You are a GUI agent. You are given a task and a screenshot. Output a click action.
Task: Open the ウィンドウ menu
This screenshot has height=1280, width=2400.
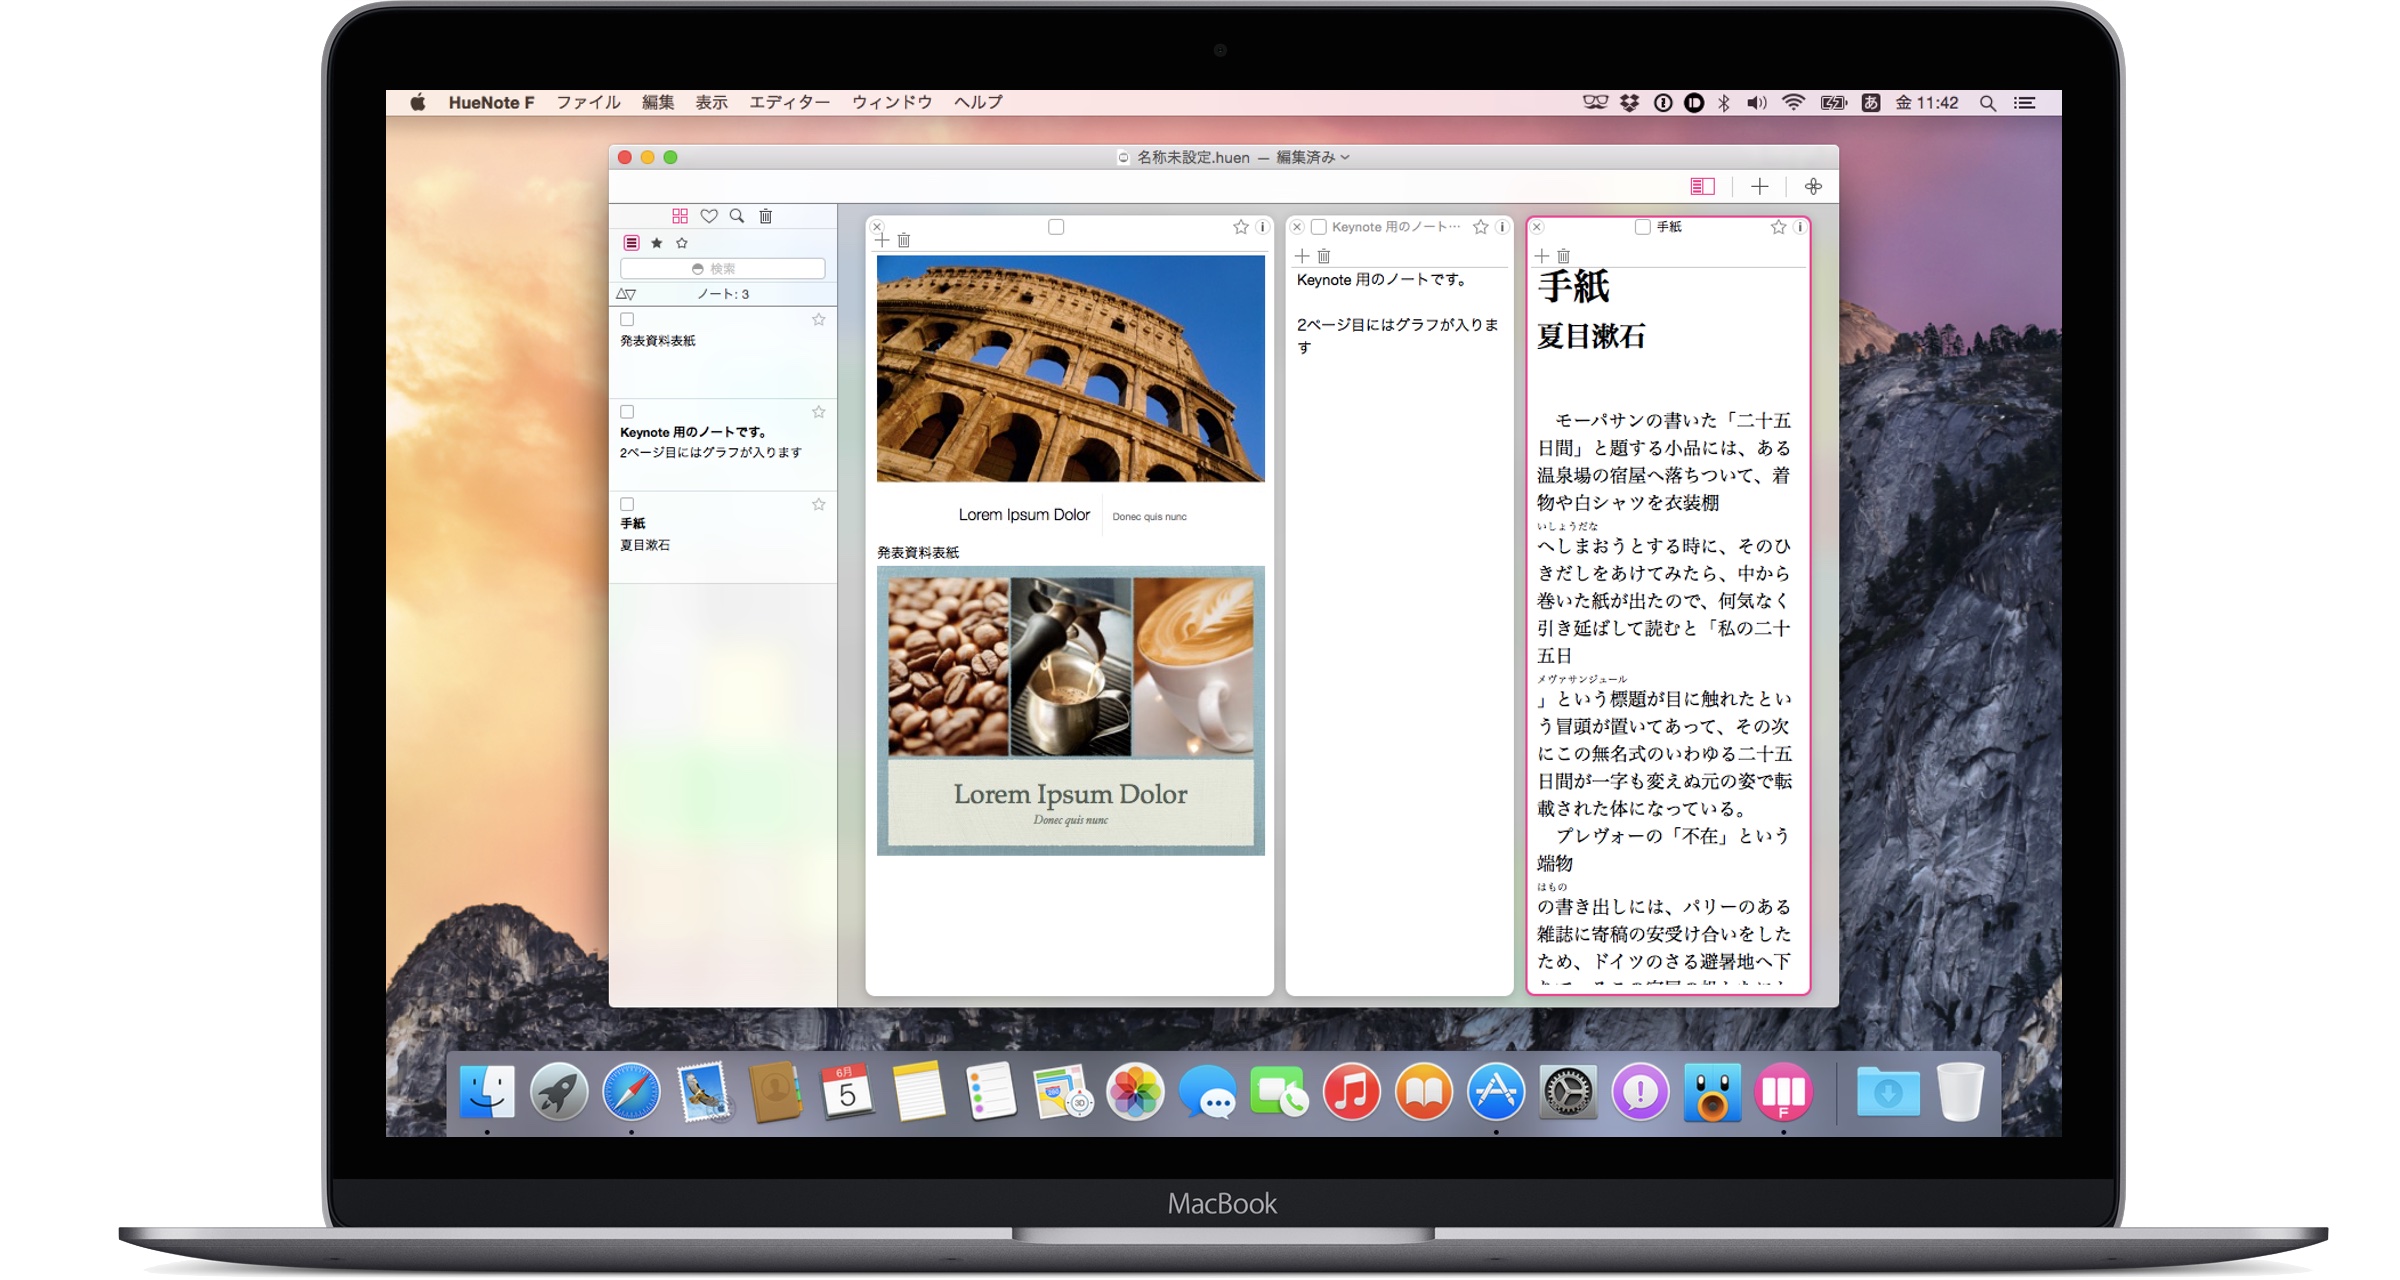[x=891, y=102]
